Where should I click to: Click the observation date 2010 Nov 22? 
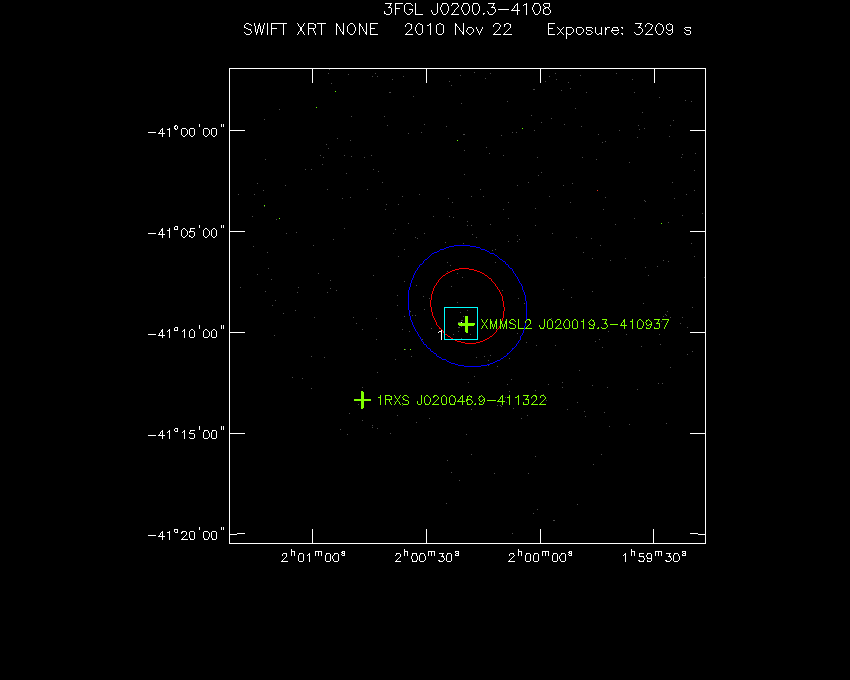[458, 29]
